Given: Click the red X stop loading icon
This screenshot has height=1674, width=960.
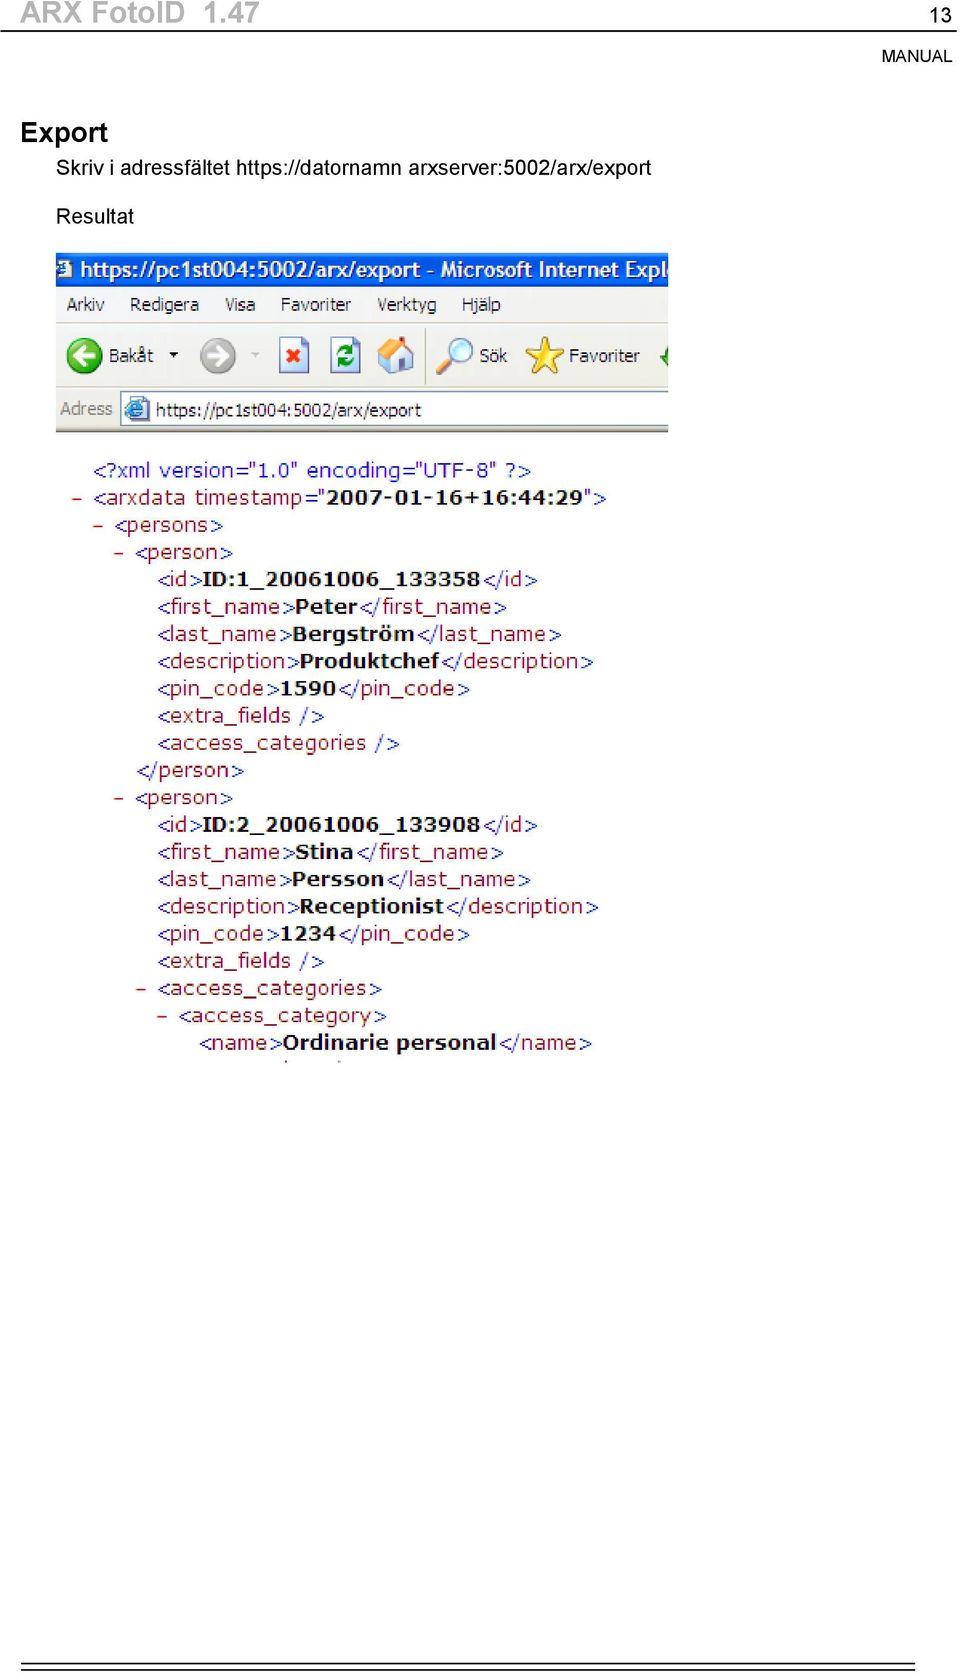Looking at the screenshot, I should (293, 355).
